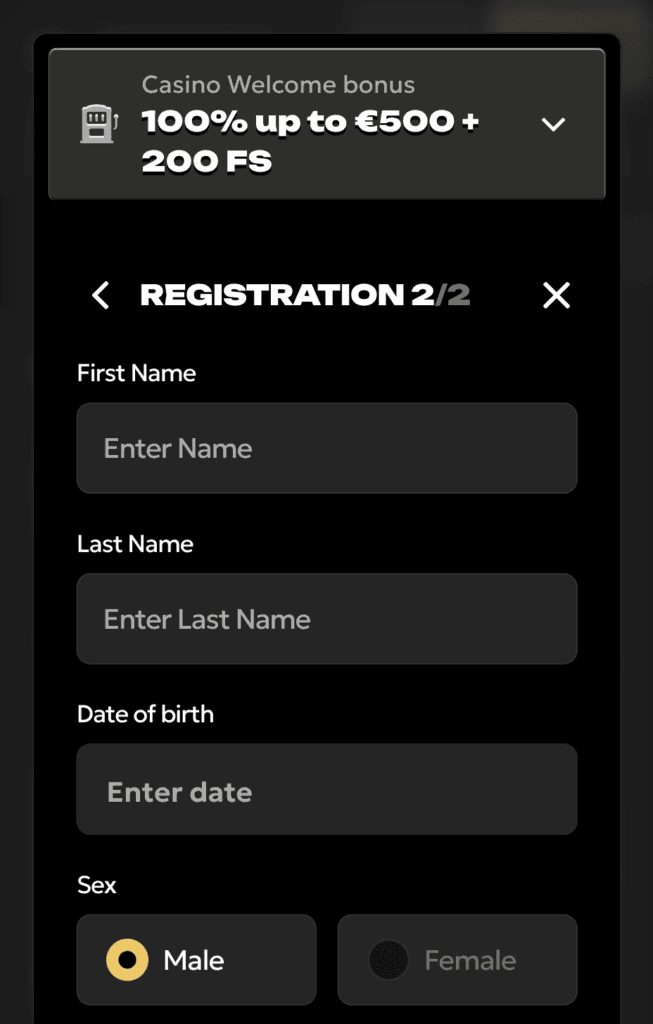653x1024 pixels.
Task: Click the Casino Welcome bonus title
Action: [x=278, y=84]
